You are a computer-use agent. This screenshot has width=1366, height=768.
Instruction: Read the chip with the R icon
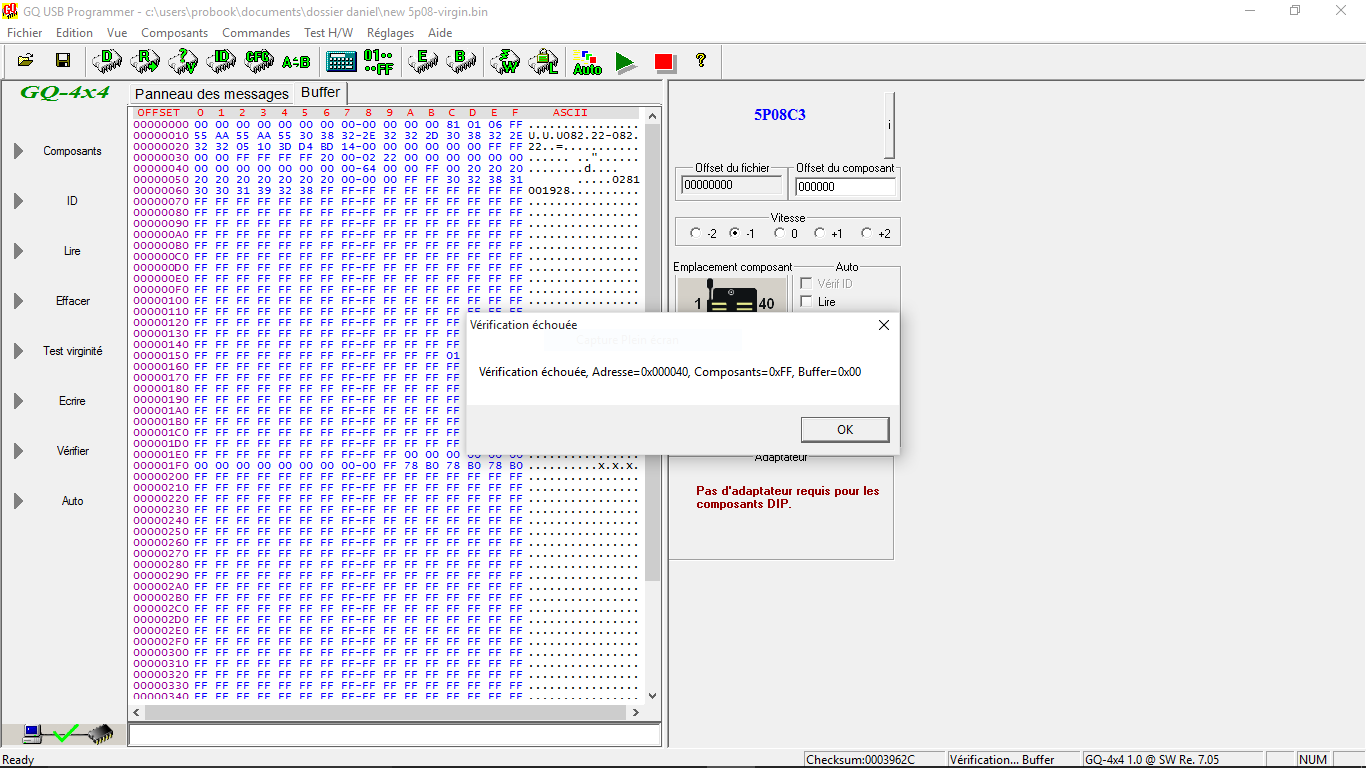click(145, 61)
